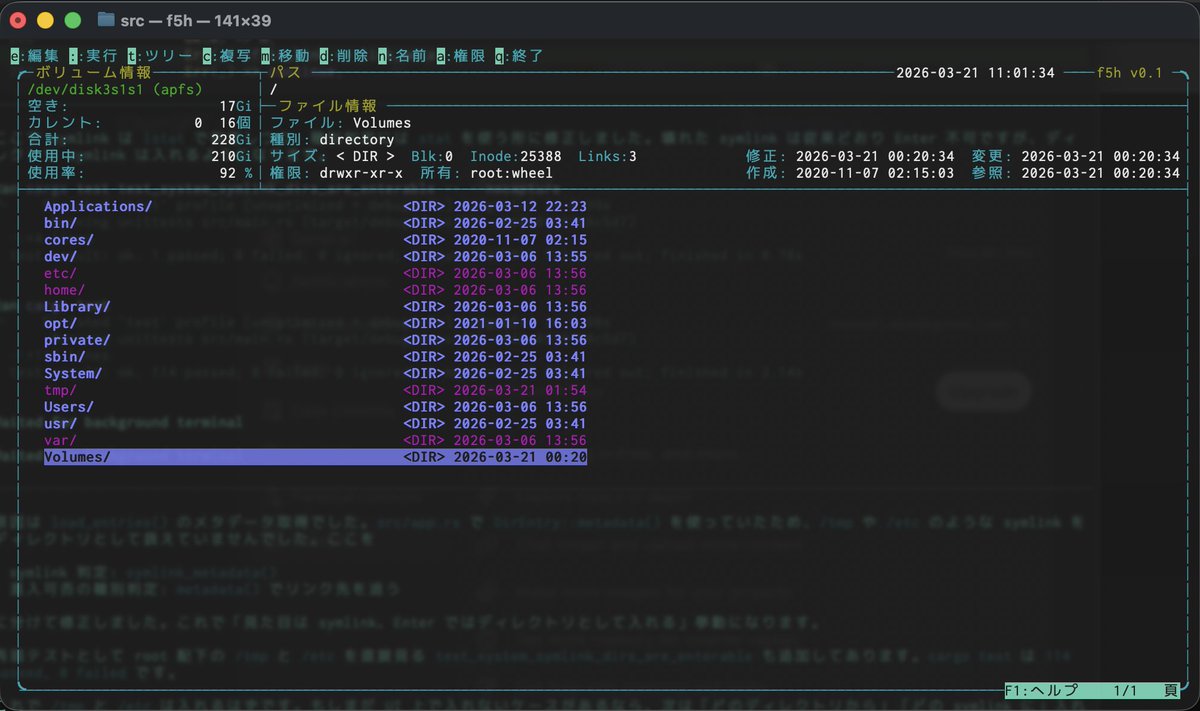
Task: Click the 種別 directory value
Action: 357,139
